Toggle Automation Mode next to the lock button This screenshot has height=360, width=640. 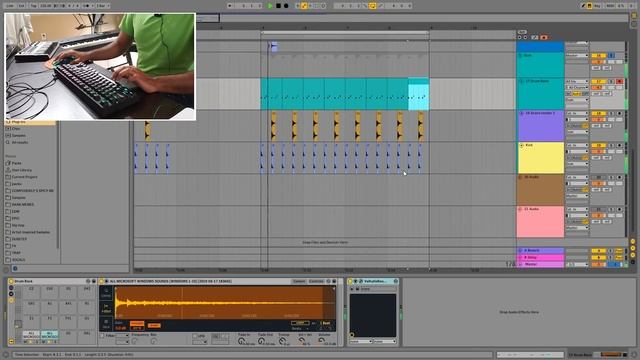coord(535,38)
